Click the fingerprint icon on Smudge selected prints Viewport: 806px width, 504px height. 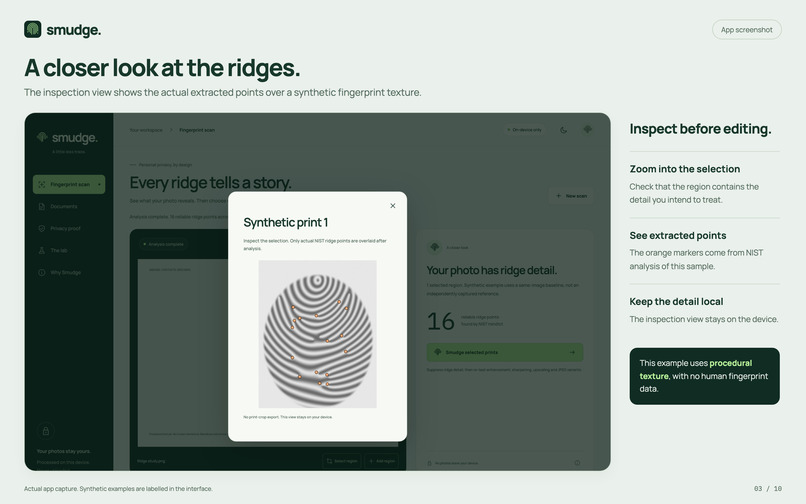click(437, 352)
